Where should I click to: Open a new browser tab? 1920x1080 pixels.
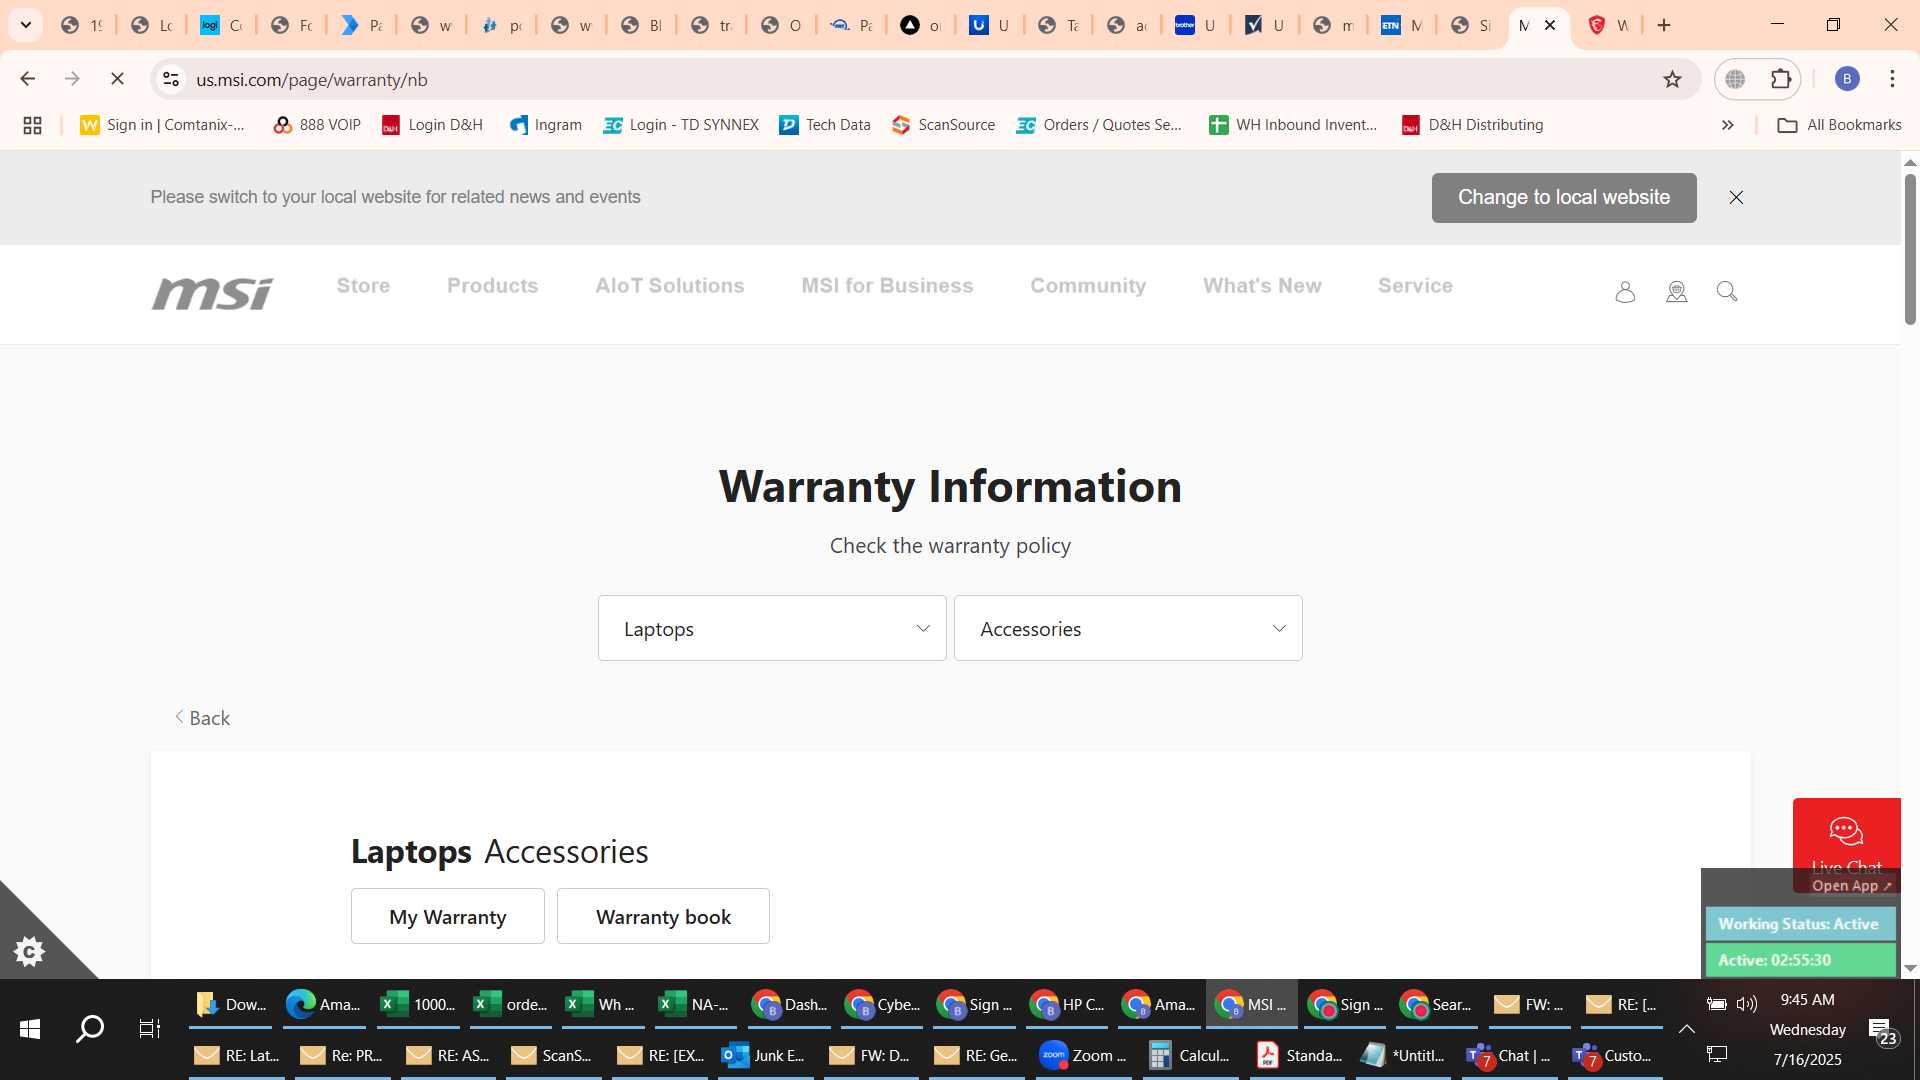(x=1664, y=25)
